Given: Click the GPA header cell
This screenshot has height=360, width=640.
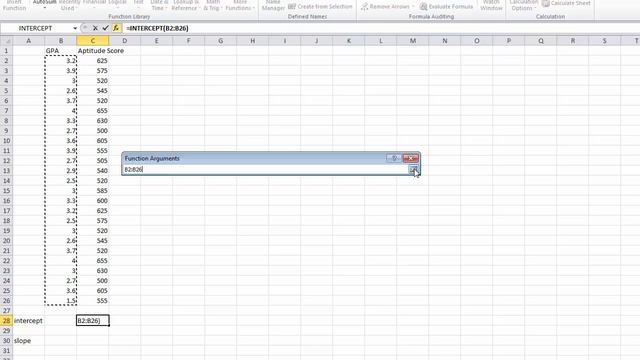Looking at the screenshot, I should pos(61,51).
